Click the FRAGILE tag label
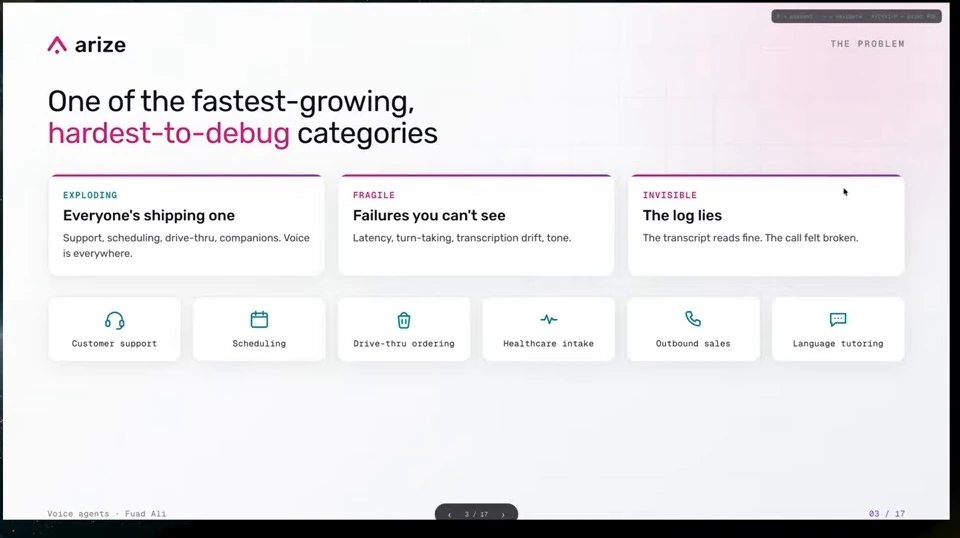This screenshot has width=960, height=538. (x=373, y=195)
